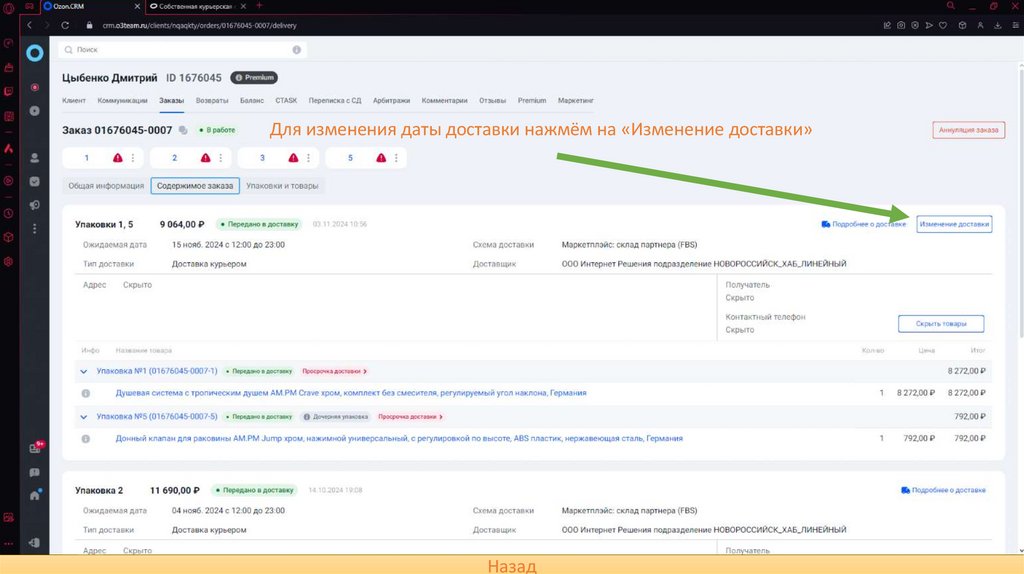This screenshot has width=1024, height=574.
Task: Click the Изменение доставки button
Action: pyautogui.click(x=954, y=224)
